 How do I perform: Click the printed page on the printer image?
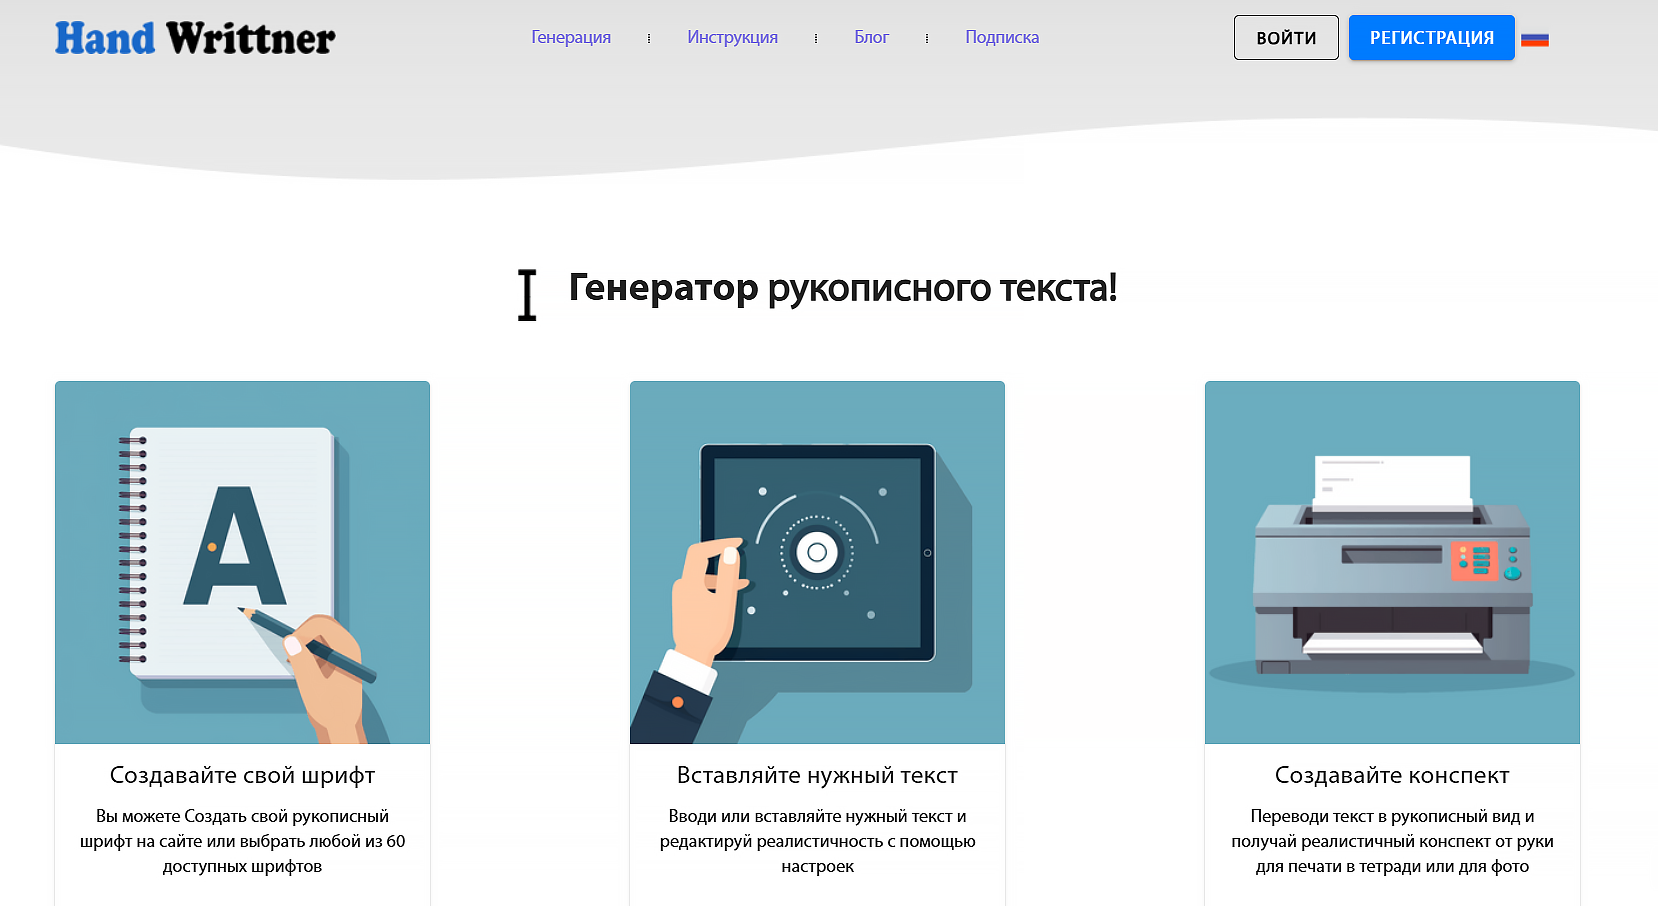tap(1392, 480)
